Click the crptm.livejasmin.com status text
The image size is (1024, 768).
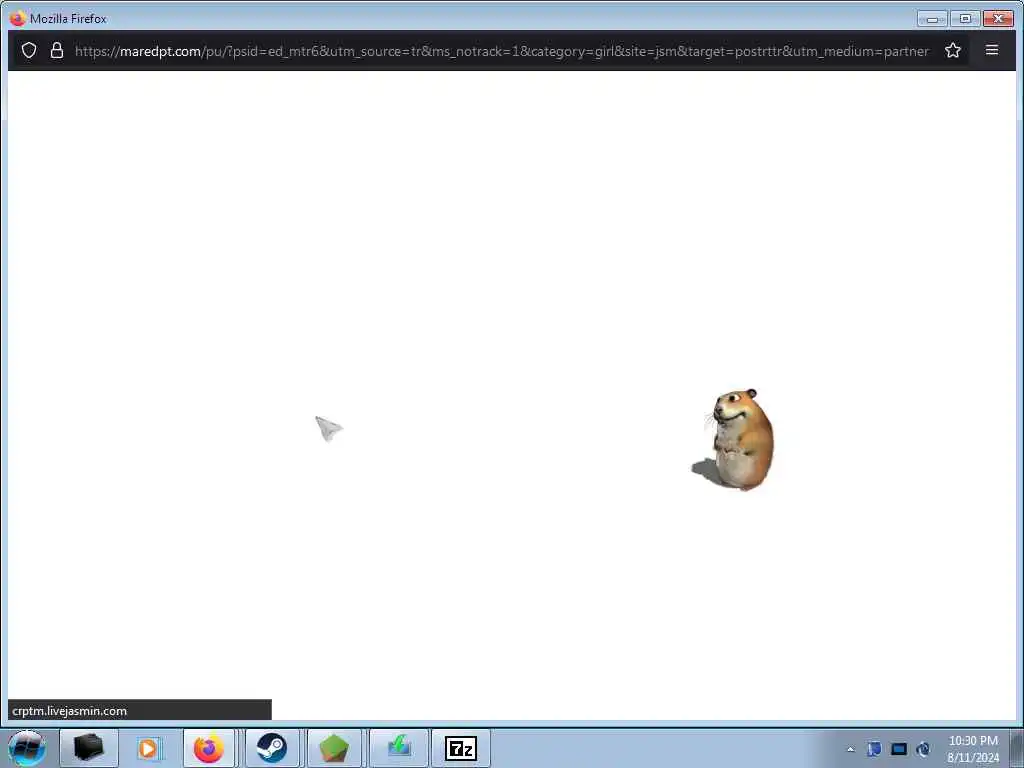click(x=69, y=711)
